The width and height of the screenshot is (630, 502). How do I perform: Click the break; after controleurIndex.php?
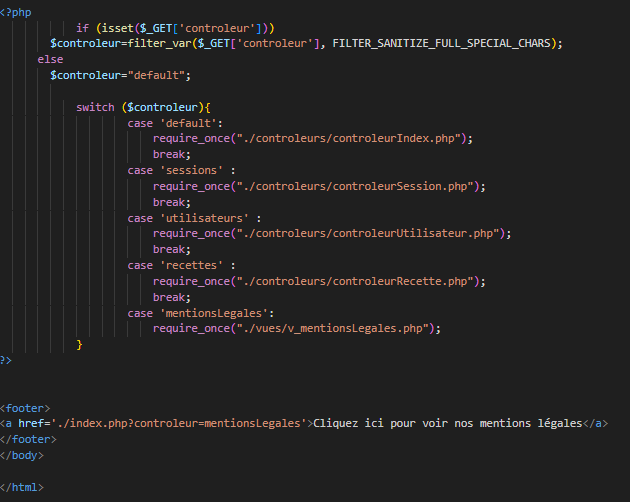(172, 154)
